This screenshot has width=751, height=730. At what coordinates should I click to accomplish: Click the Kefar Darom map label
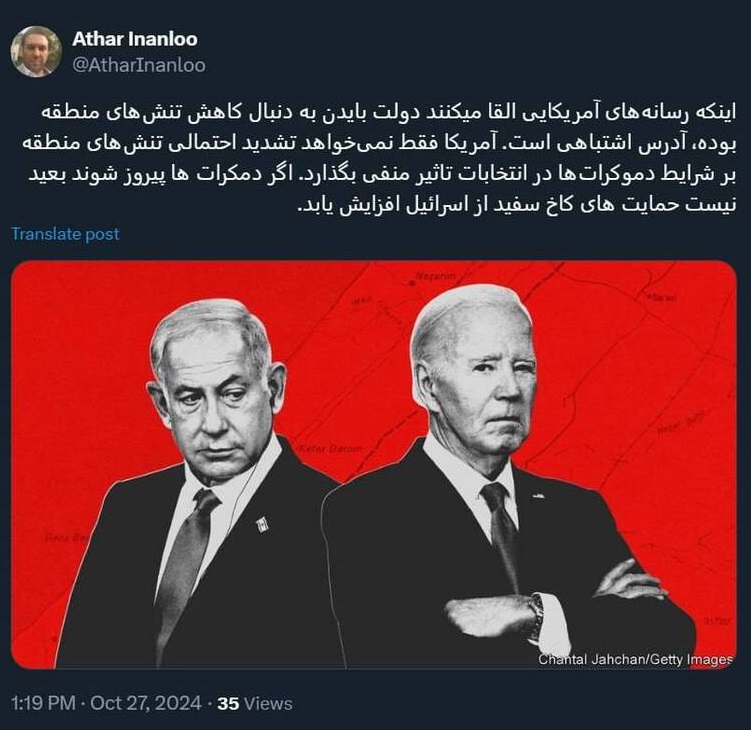[330, 449]
